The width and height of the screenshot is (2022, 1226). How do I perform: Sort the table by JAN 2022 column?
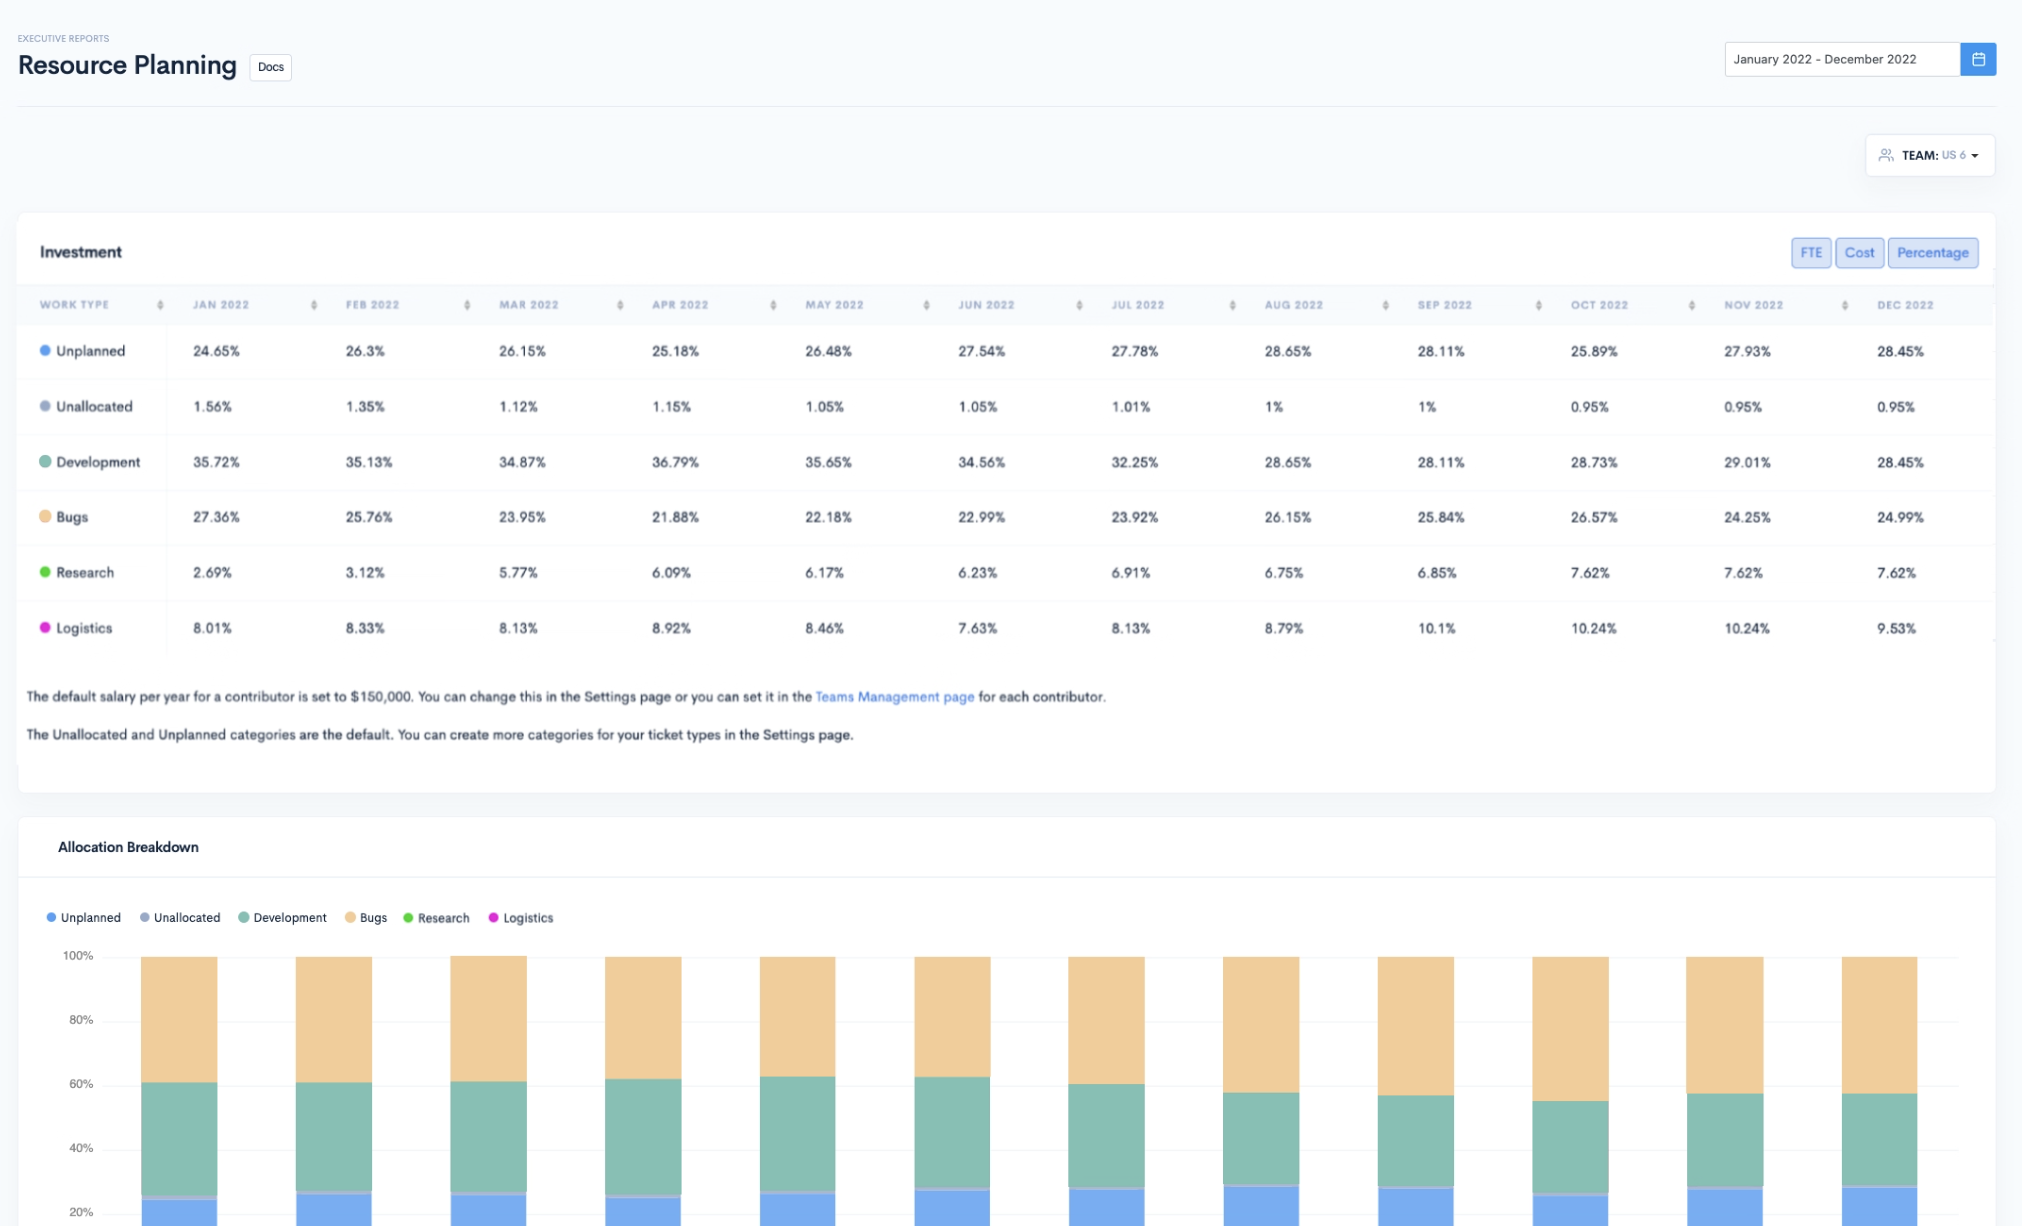click(313, 306)
